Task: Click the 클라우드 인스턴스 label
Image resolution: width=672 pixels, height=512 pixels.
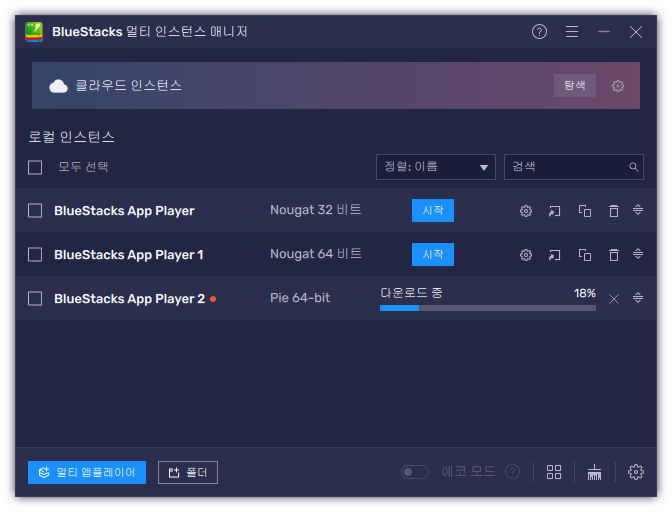Action: [x=129, y=86]
